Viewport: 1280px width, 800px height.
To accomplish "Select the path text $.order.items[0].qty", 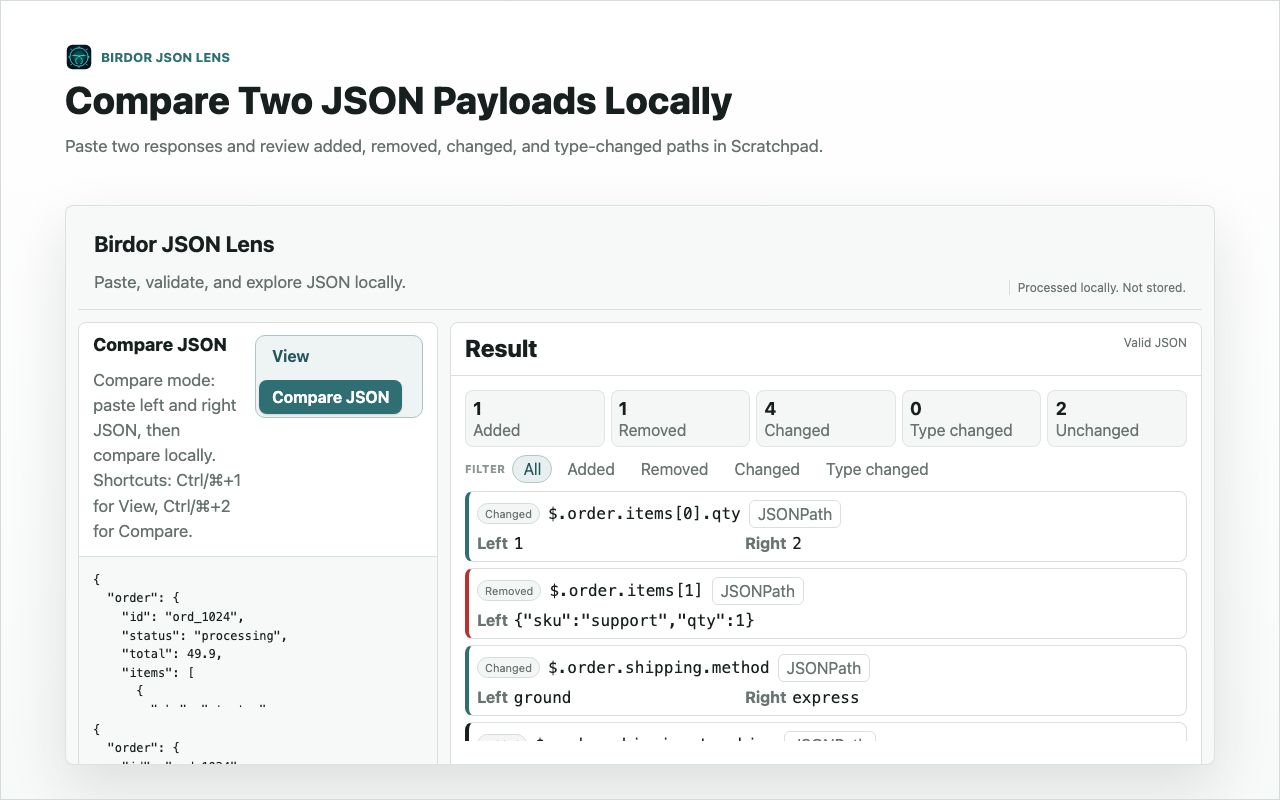I will click(644, 514).
